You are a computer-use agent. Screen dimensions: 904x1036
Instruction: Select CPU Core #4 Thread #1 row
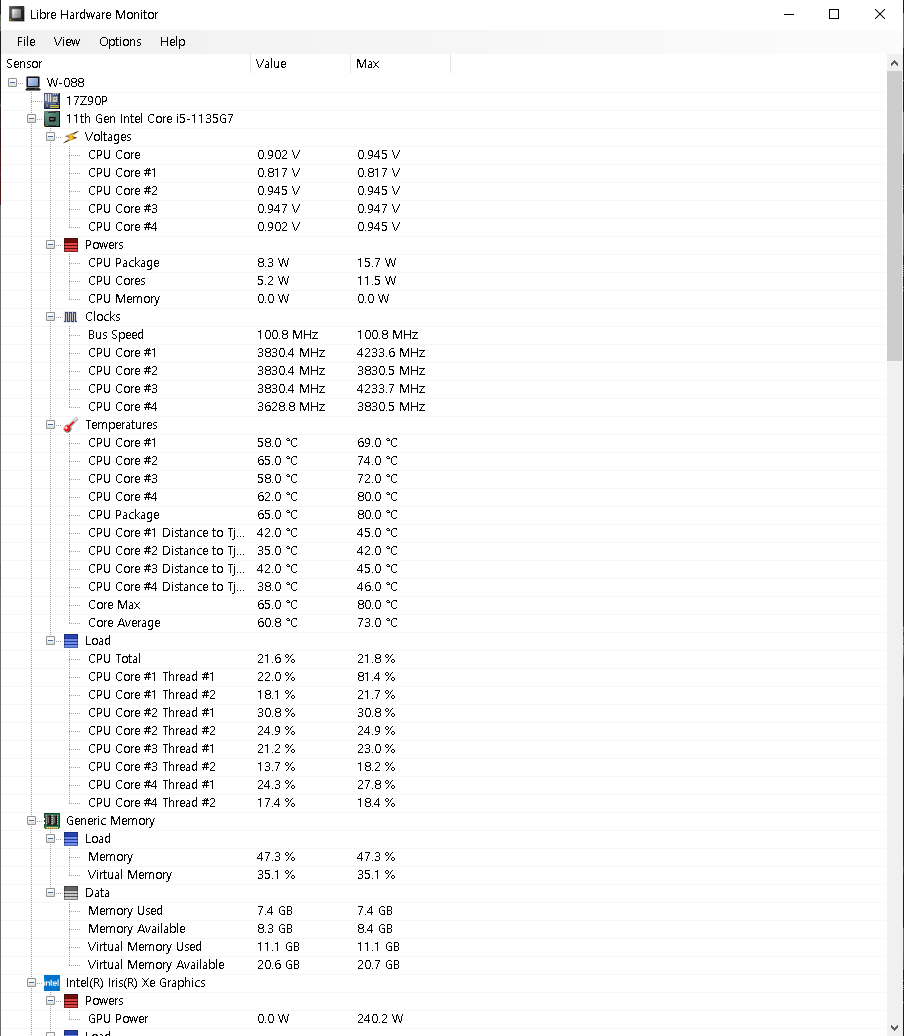[443, 785]
